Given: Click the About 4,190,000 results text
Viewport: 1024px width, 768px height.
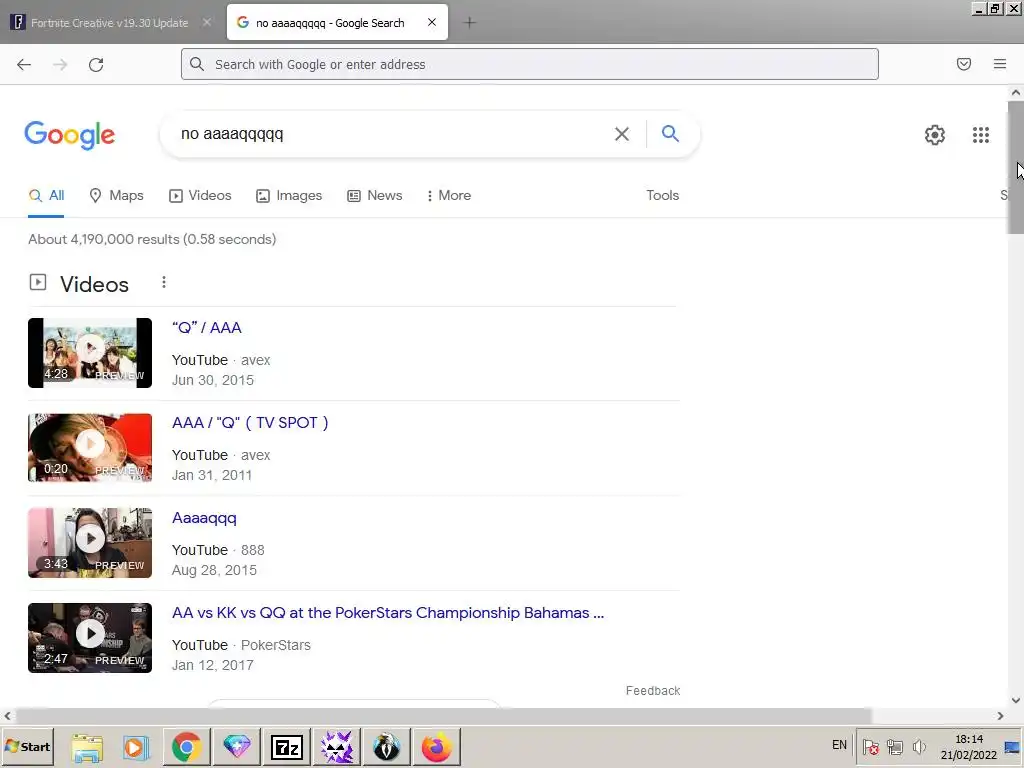Looking at the screenshot, I should (x=152, y=239).
